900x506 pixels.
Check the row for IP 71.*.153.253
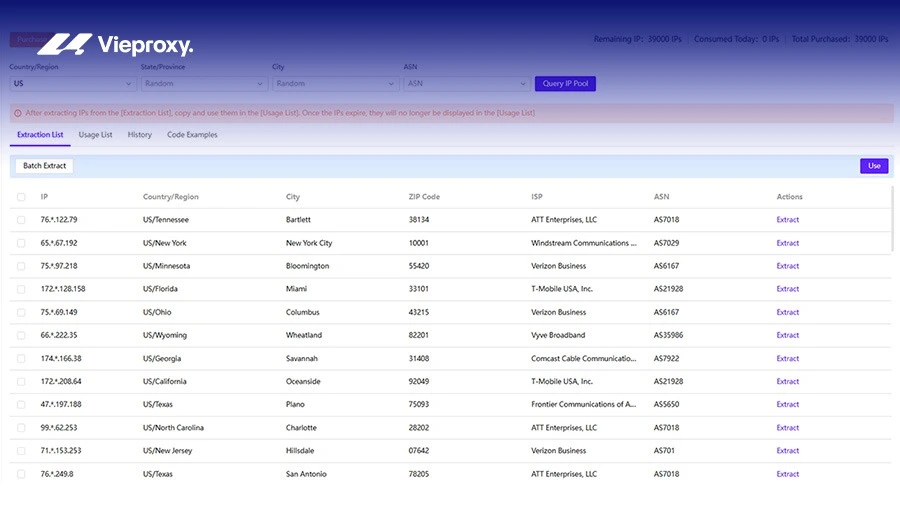[21, 451]
